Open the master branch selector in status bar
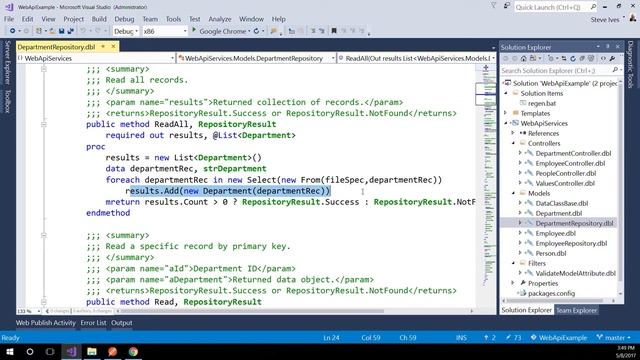This screenshot has width=640, height=360. click(x=613, y=338)
